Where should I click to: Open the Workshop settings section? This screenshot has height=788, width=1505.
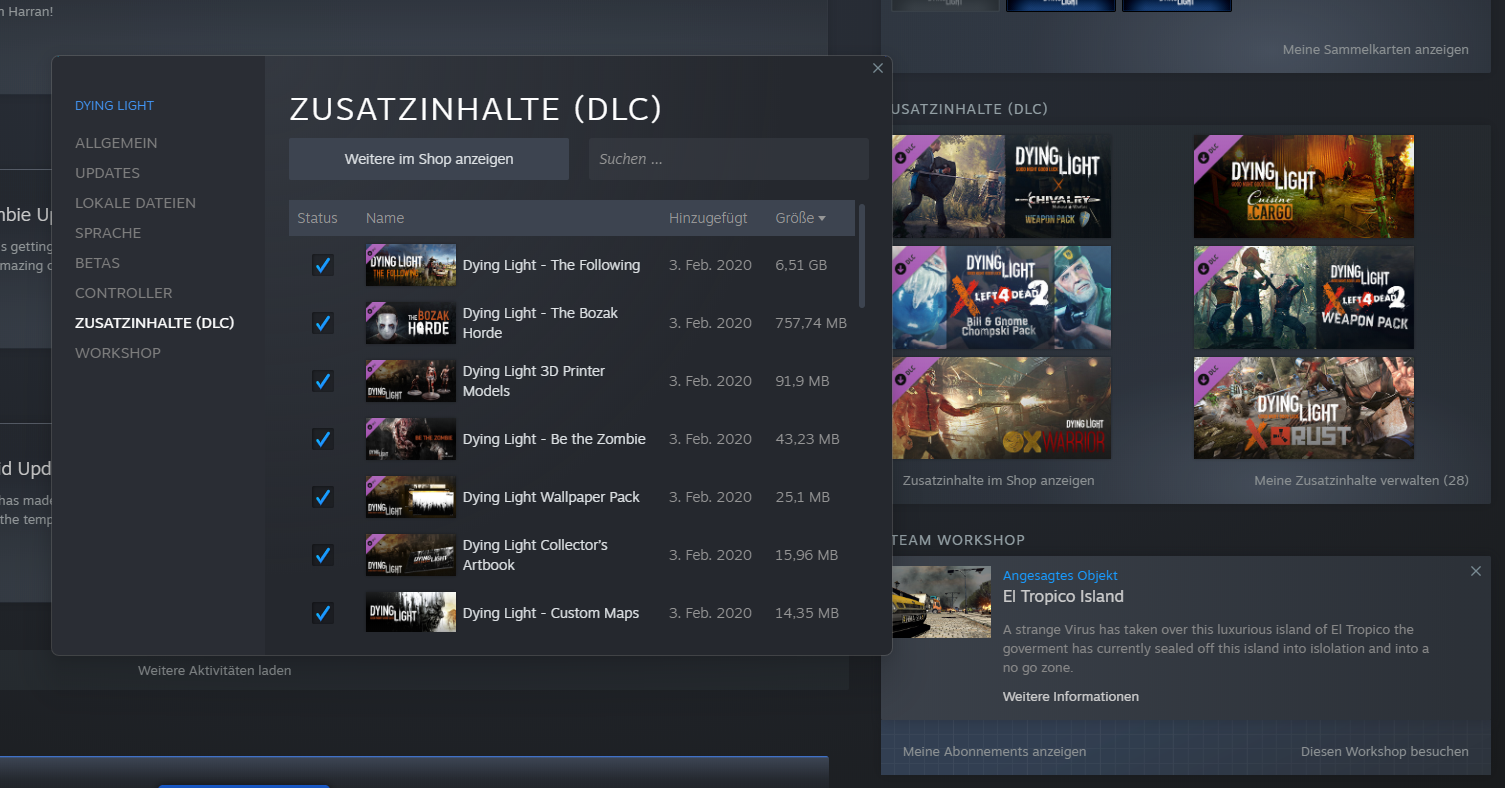pyautogui.click(x=117, y=352)
